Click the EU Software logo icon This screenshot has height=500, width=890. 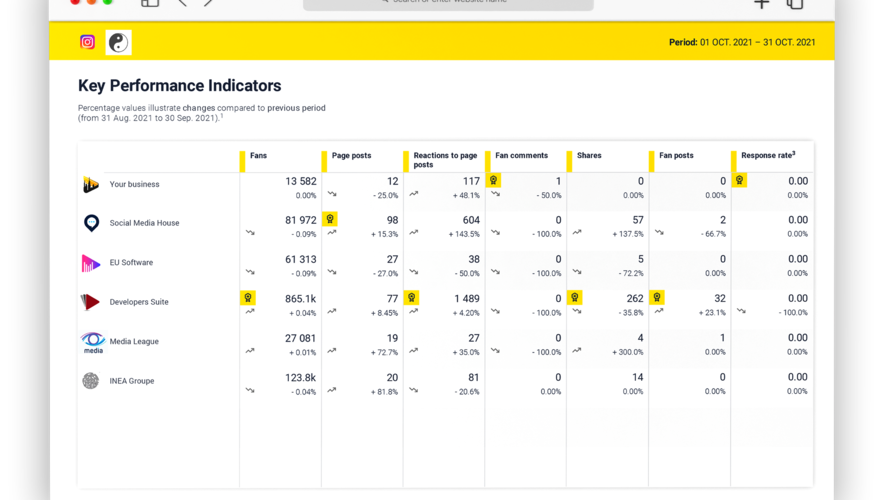pyautogui.click(x=91, y=263)
